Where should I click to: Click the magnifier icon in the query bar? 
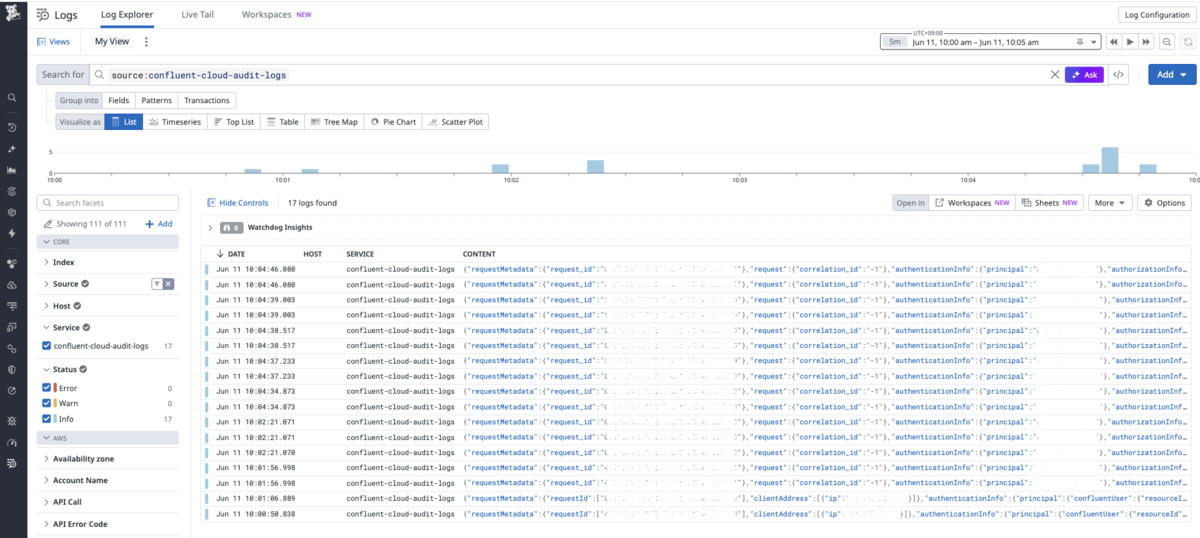[100, 75]
